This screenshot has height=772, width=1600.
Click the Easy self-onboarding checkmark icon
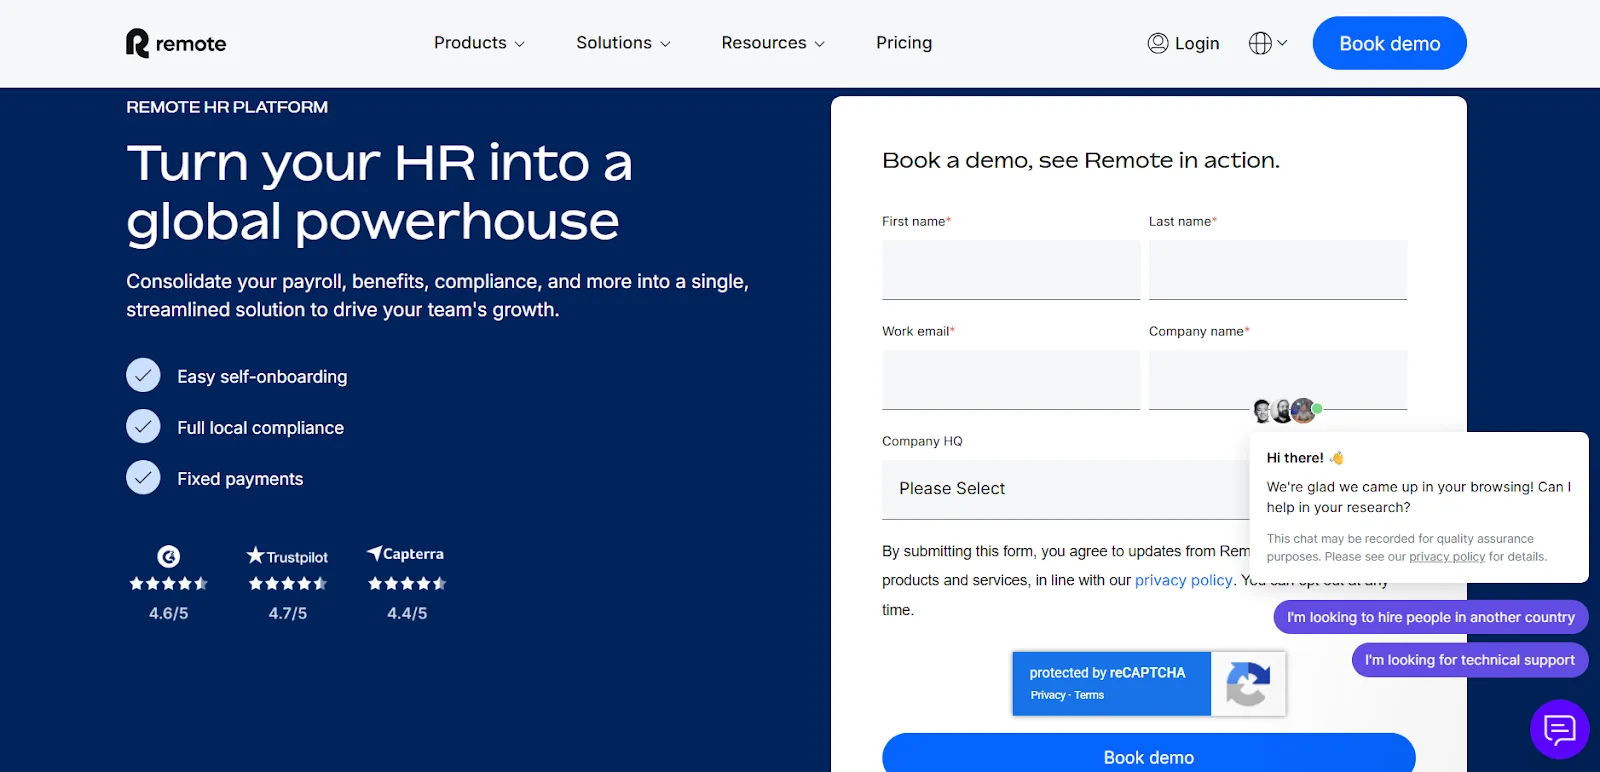[x=143, y=376]
